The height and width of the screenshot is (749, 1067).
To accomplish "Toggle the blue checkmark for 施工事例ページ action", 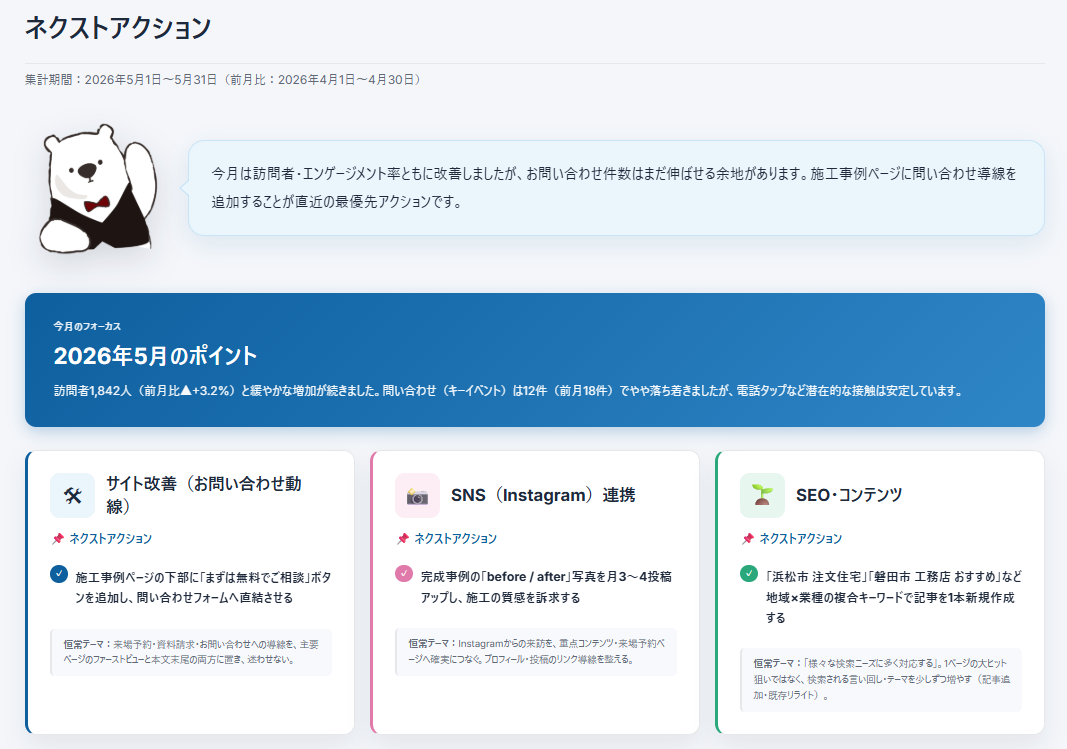I will (59, 573).
